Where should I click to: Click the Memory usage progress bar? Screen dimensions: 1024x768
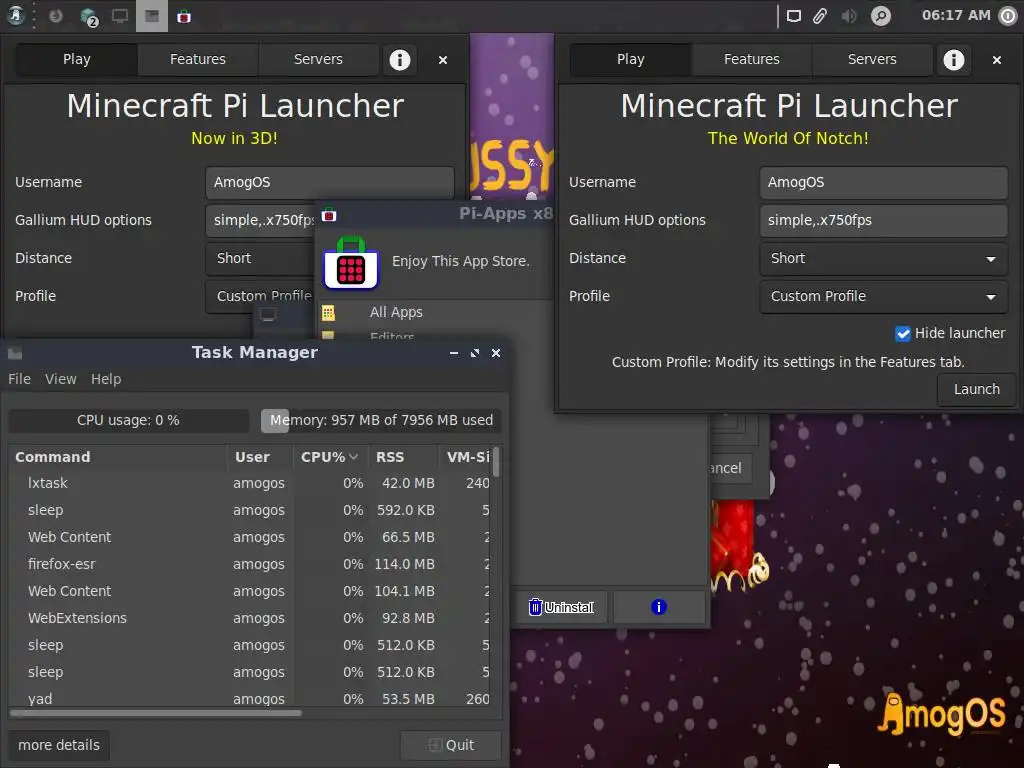381,421
